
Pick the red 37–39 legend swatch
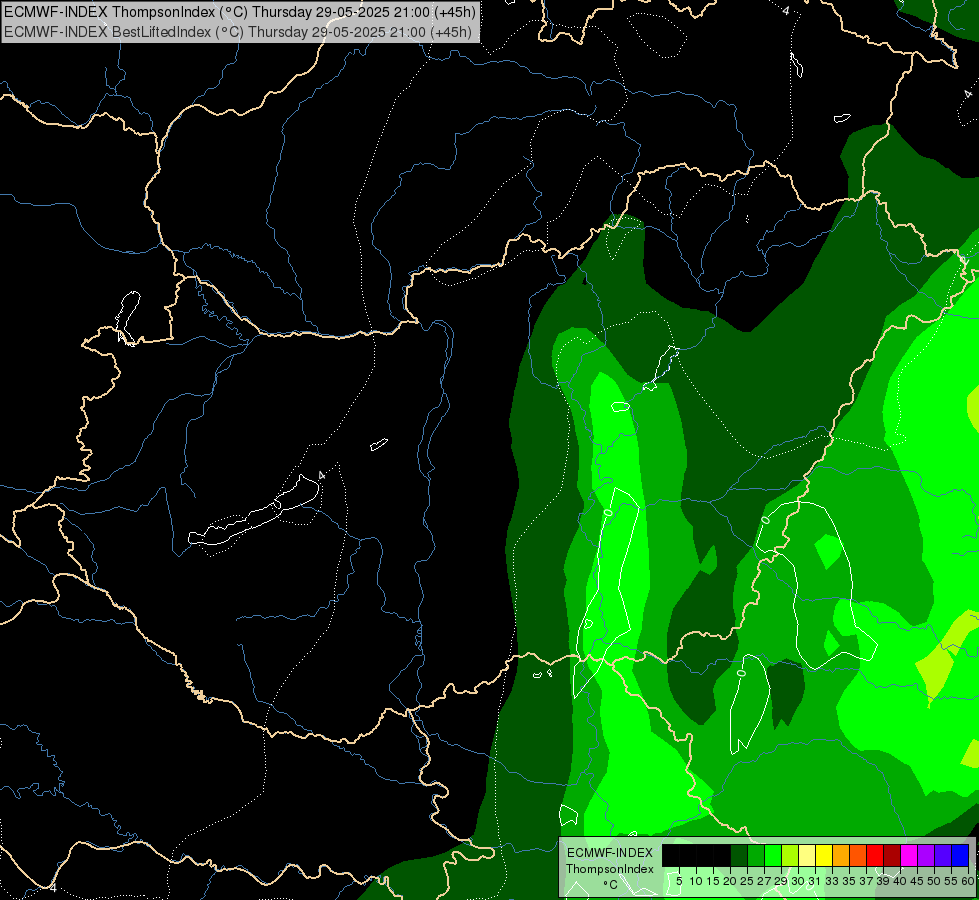(875, 855)
